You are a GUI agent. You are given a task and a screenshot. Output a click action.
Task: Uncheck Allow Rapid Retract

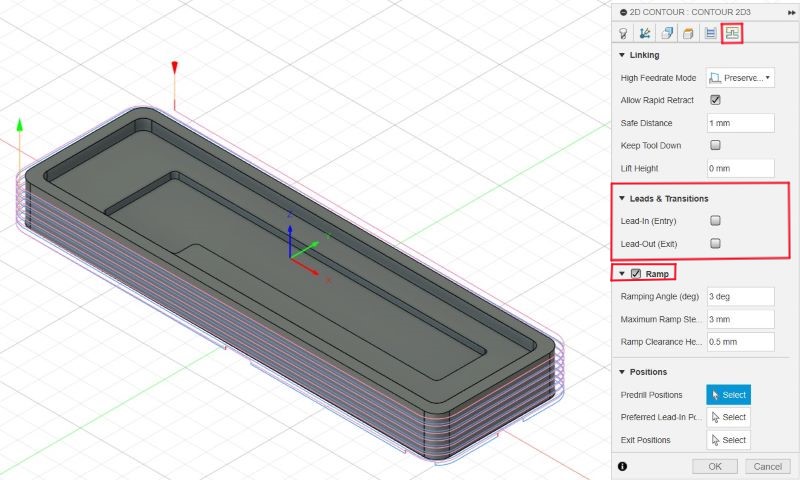(715, 100)
